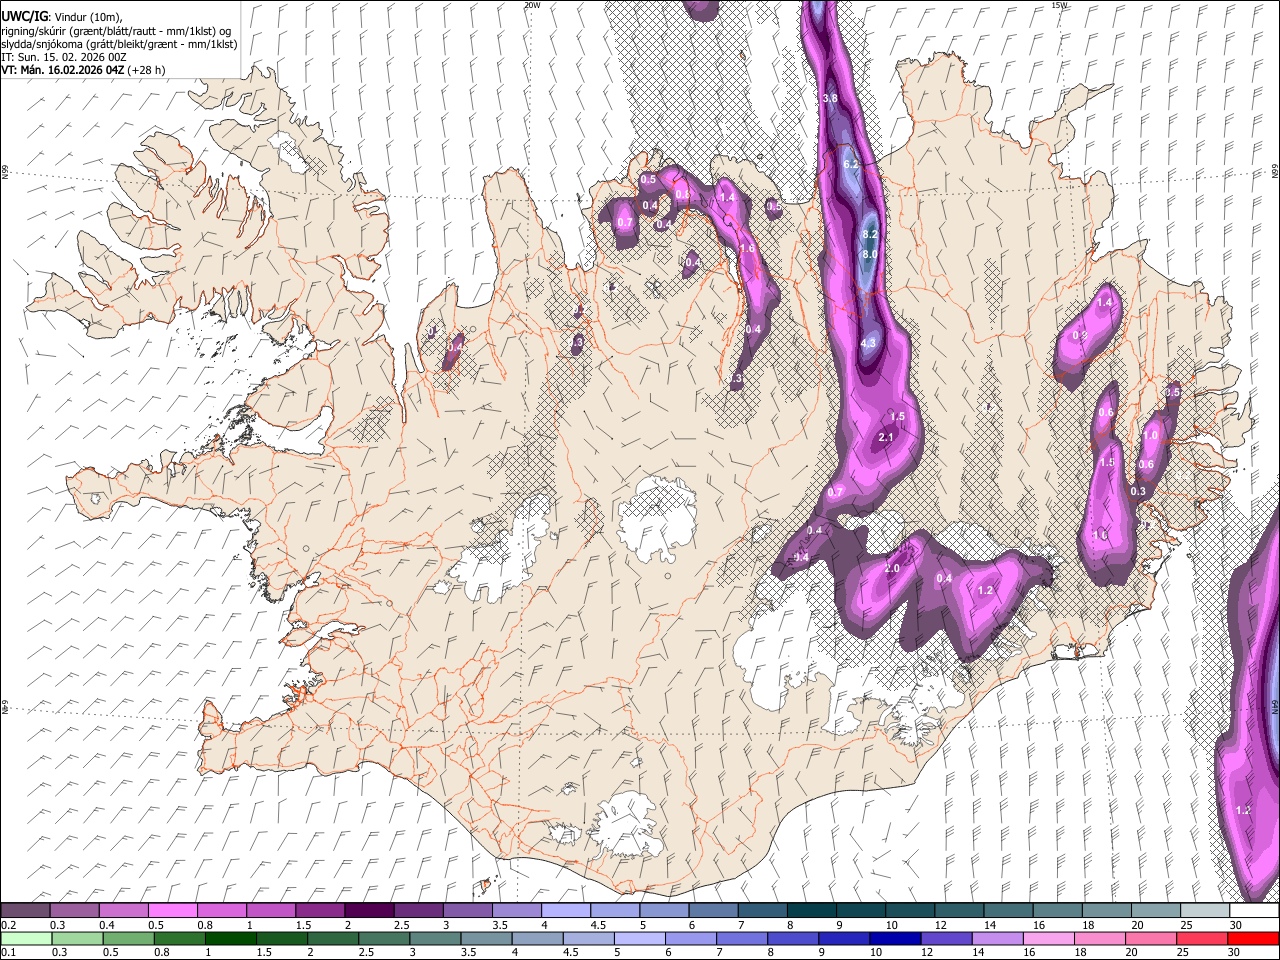Pick the light lavender 4–4.5 snow scale swatch
This screenshot has height=960, width=1280.
click(x=564, y=910)
